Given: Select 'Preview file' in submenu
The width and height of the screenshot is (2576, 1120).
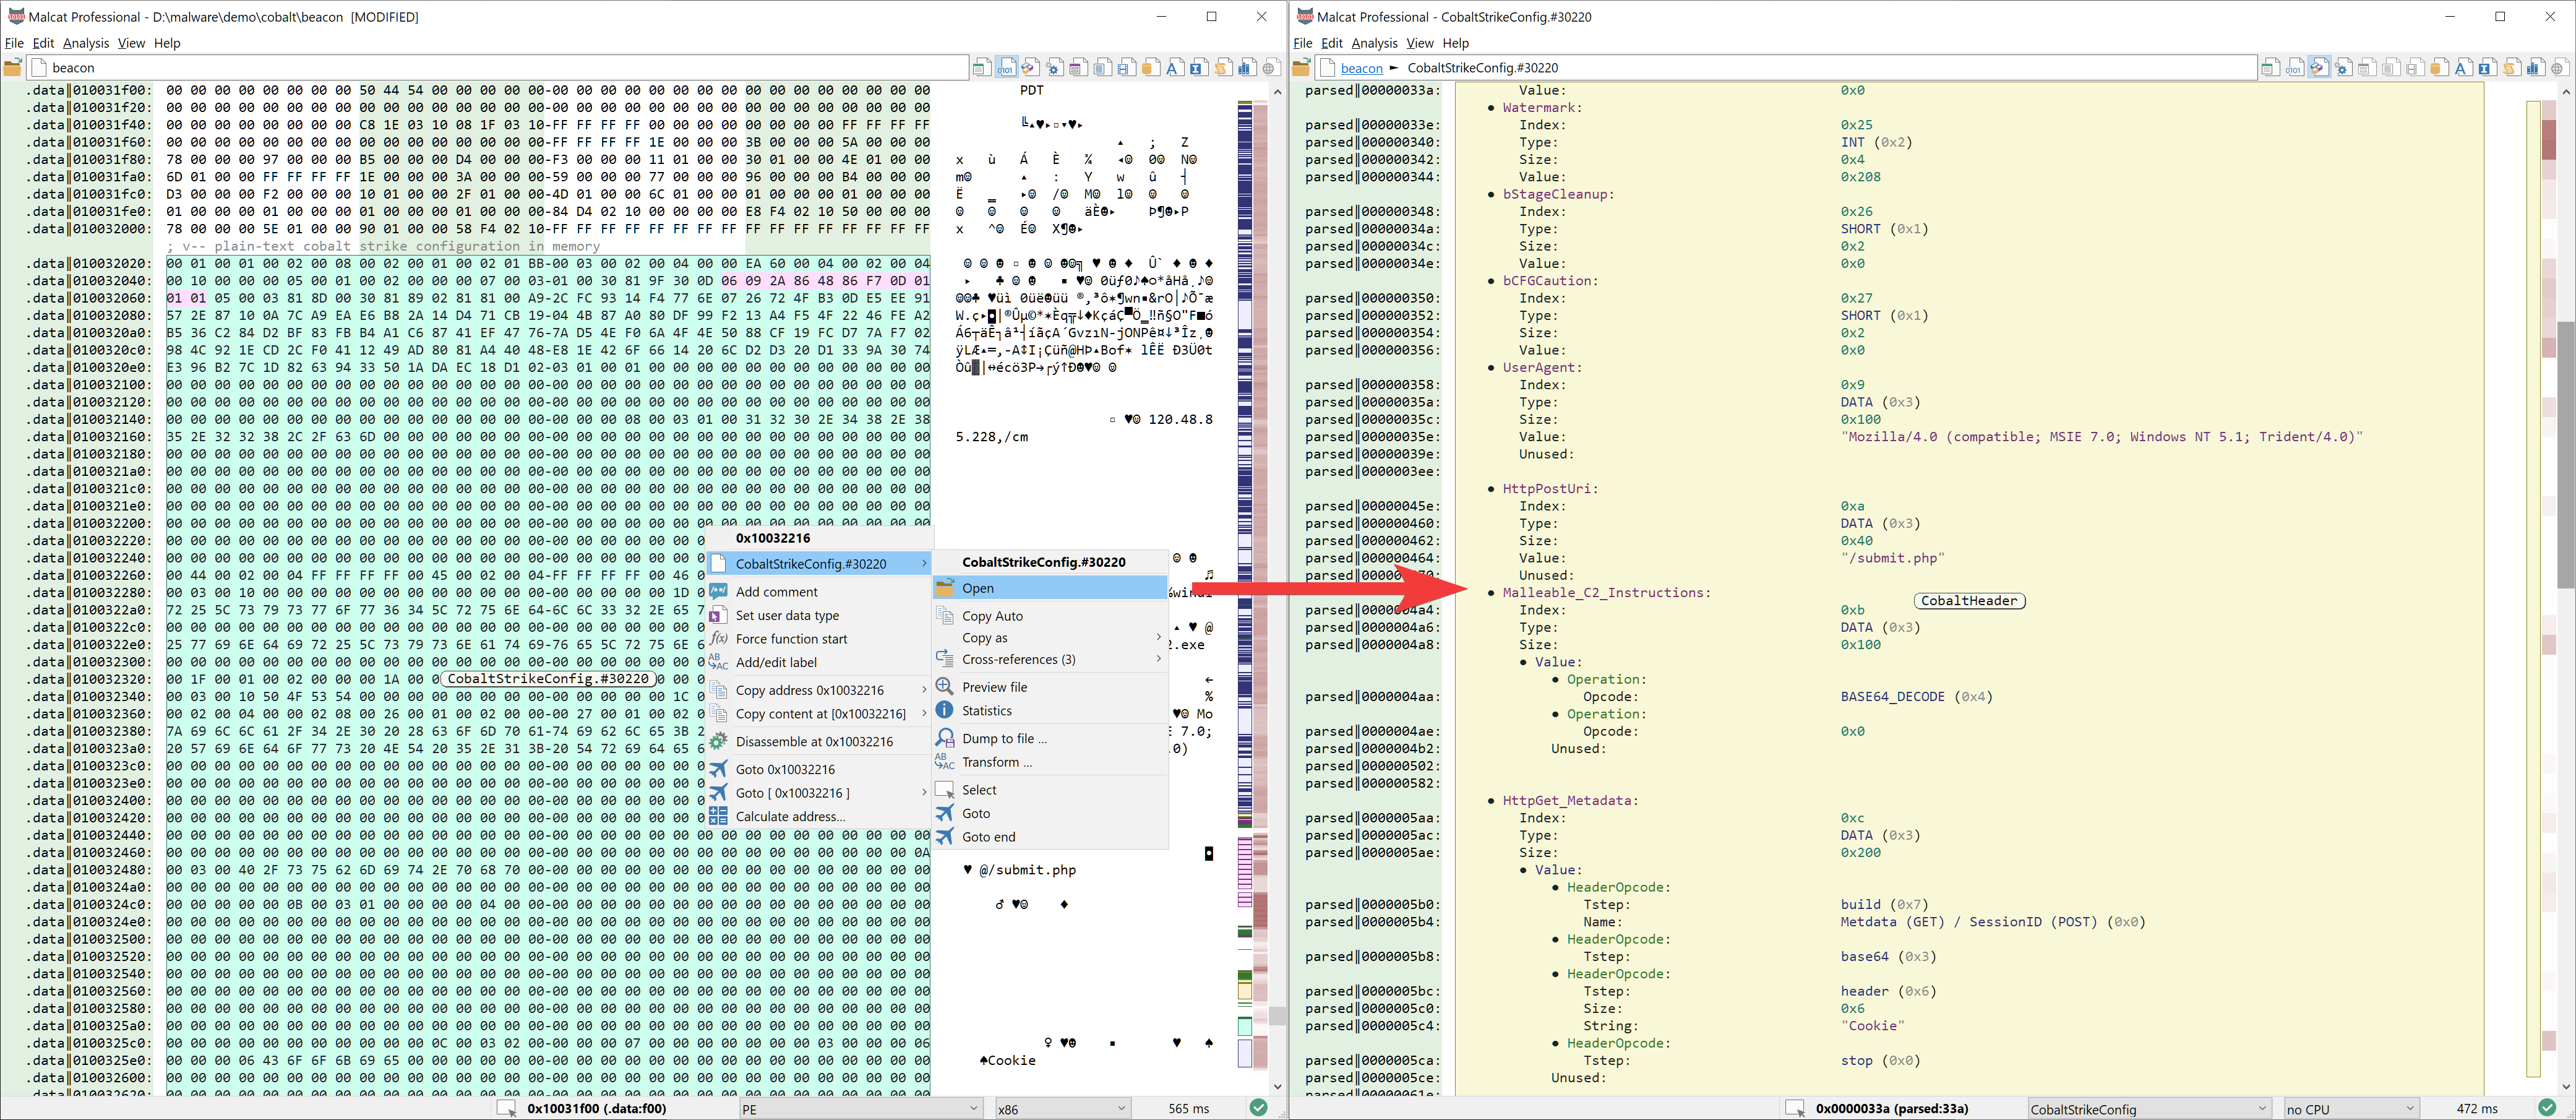Looking at the screenshot, I should coord(1050,687).
